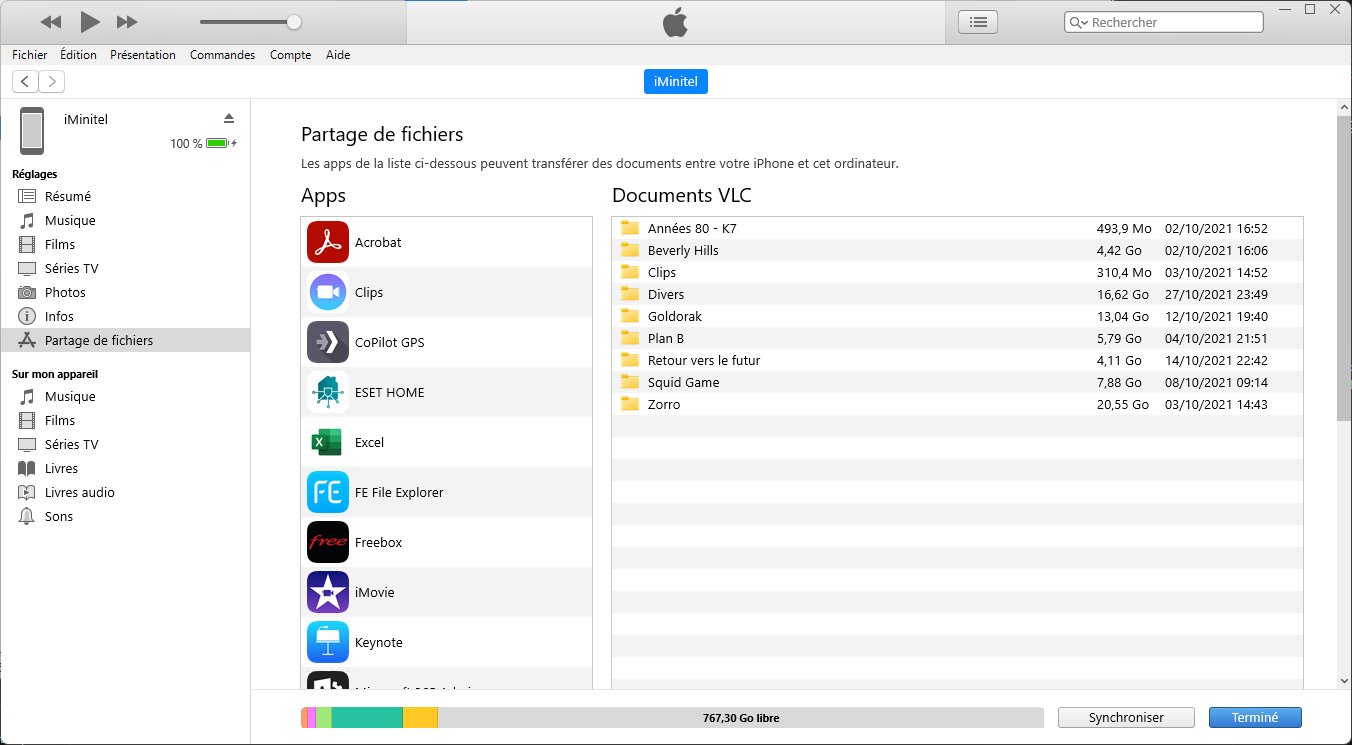
Task: Select the Clips folder in Documents VLC
Action: (957, 272)
